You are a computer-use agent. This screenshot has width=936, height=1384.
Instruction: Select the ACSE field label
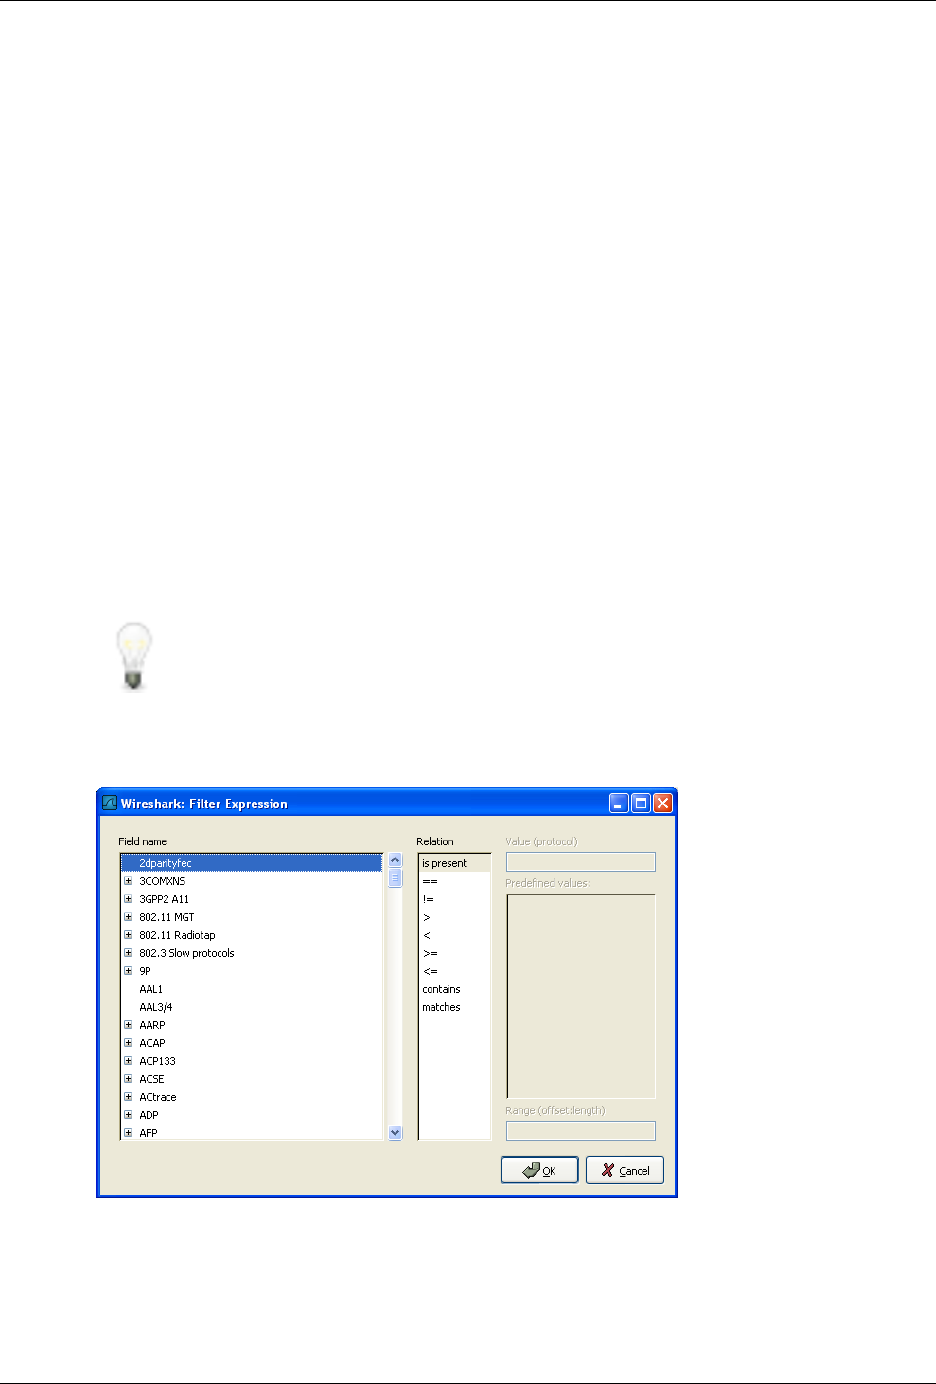pyautogui.click(x=152, y=1079)
